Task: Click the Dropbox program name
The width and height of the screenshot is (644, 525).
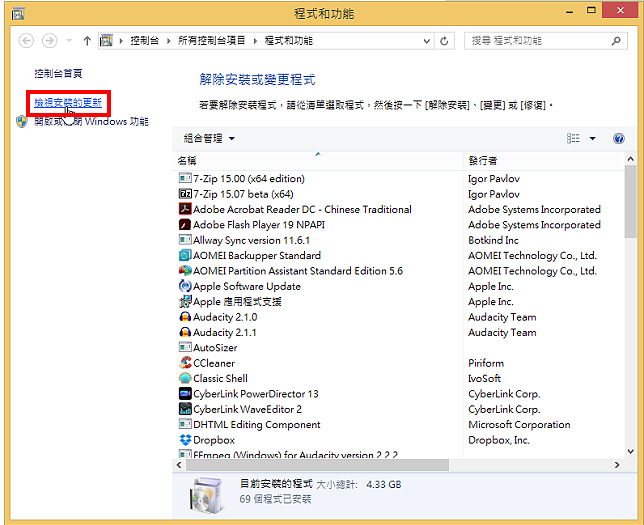Action: pos(214,440)
